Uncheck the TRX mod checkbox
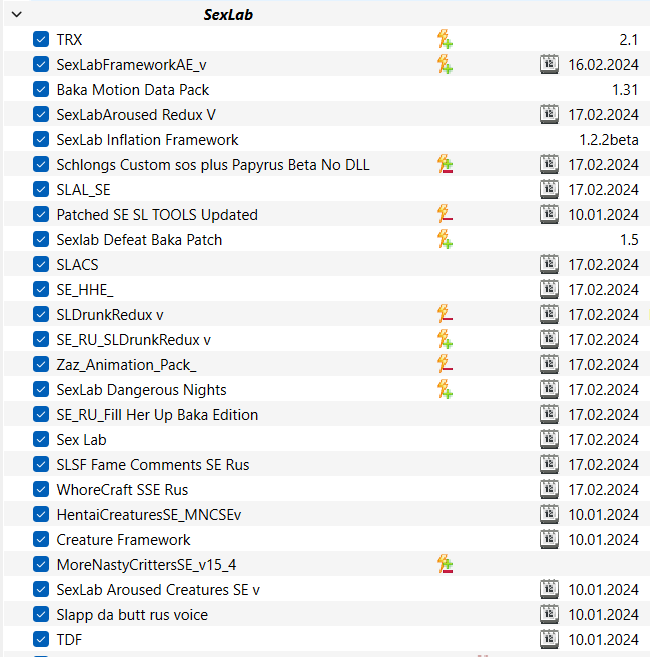The width and height of the screenshot is (650, 657). click(x=41, y=39)
